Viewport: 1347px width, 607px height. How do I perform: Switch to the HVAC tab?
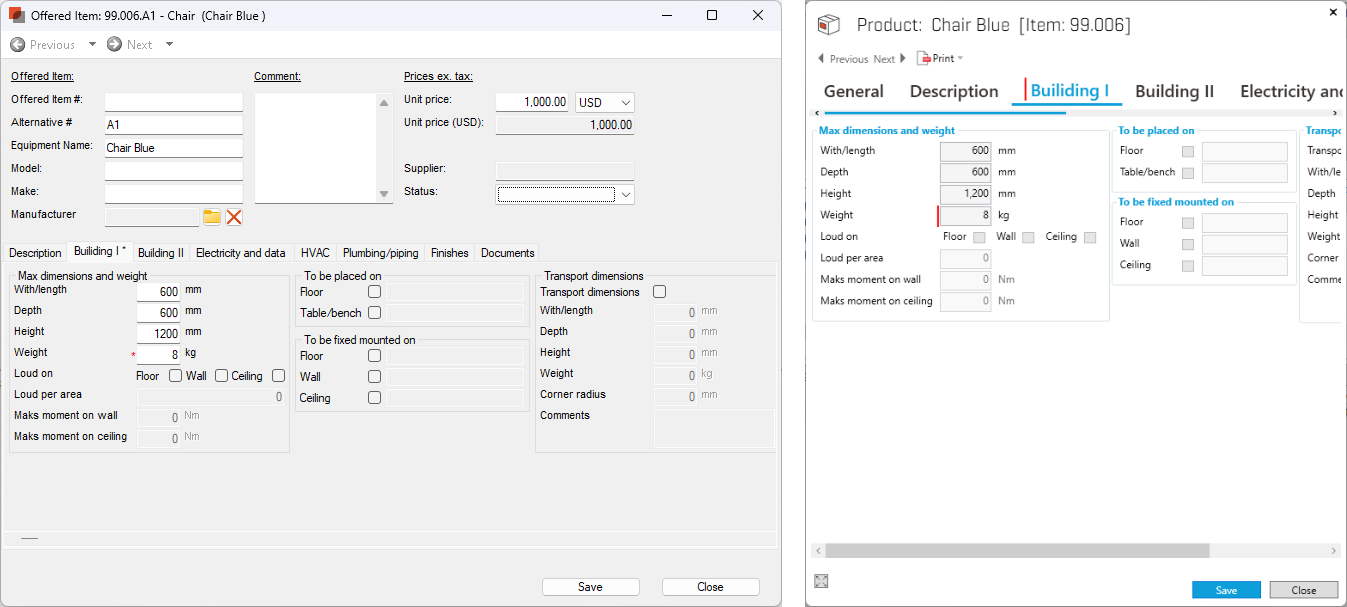(x=315, y=253)
